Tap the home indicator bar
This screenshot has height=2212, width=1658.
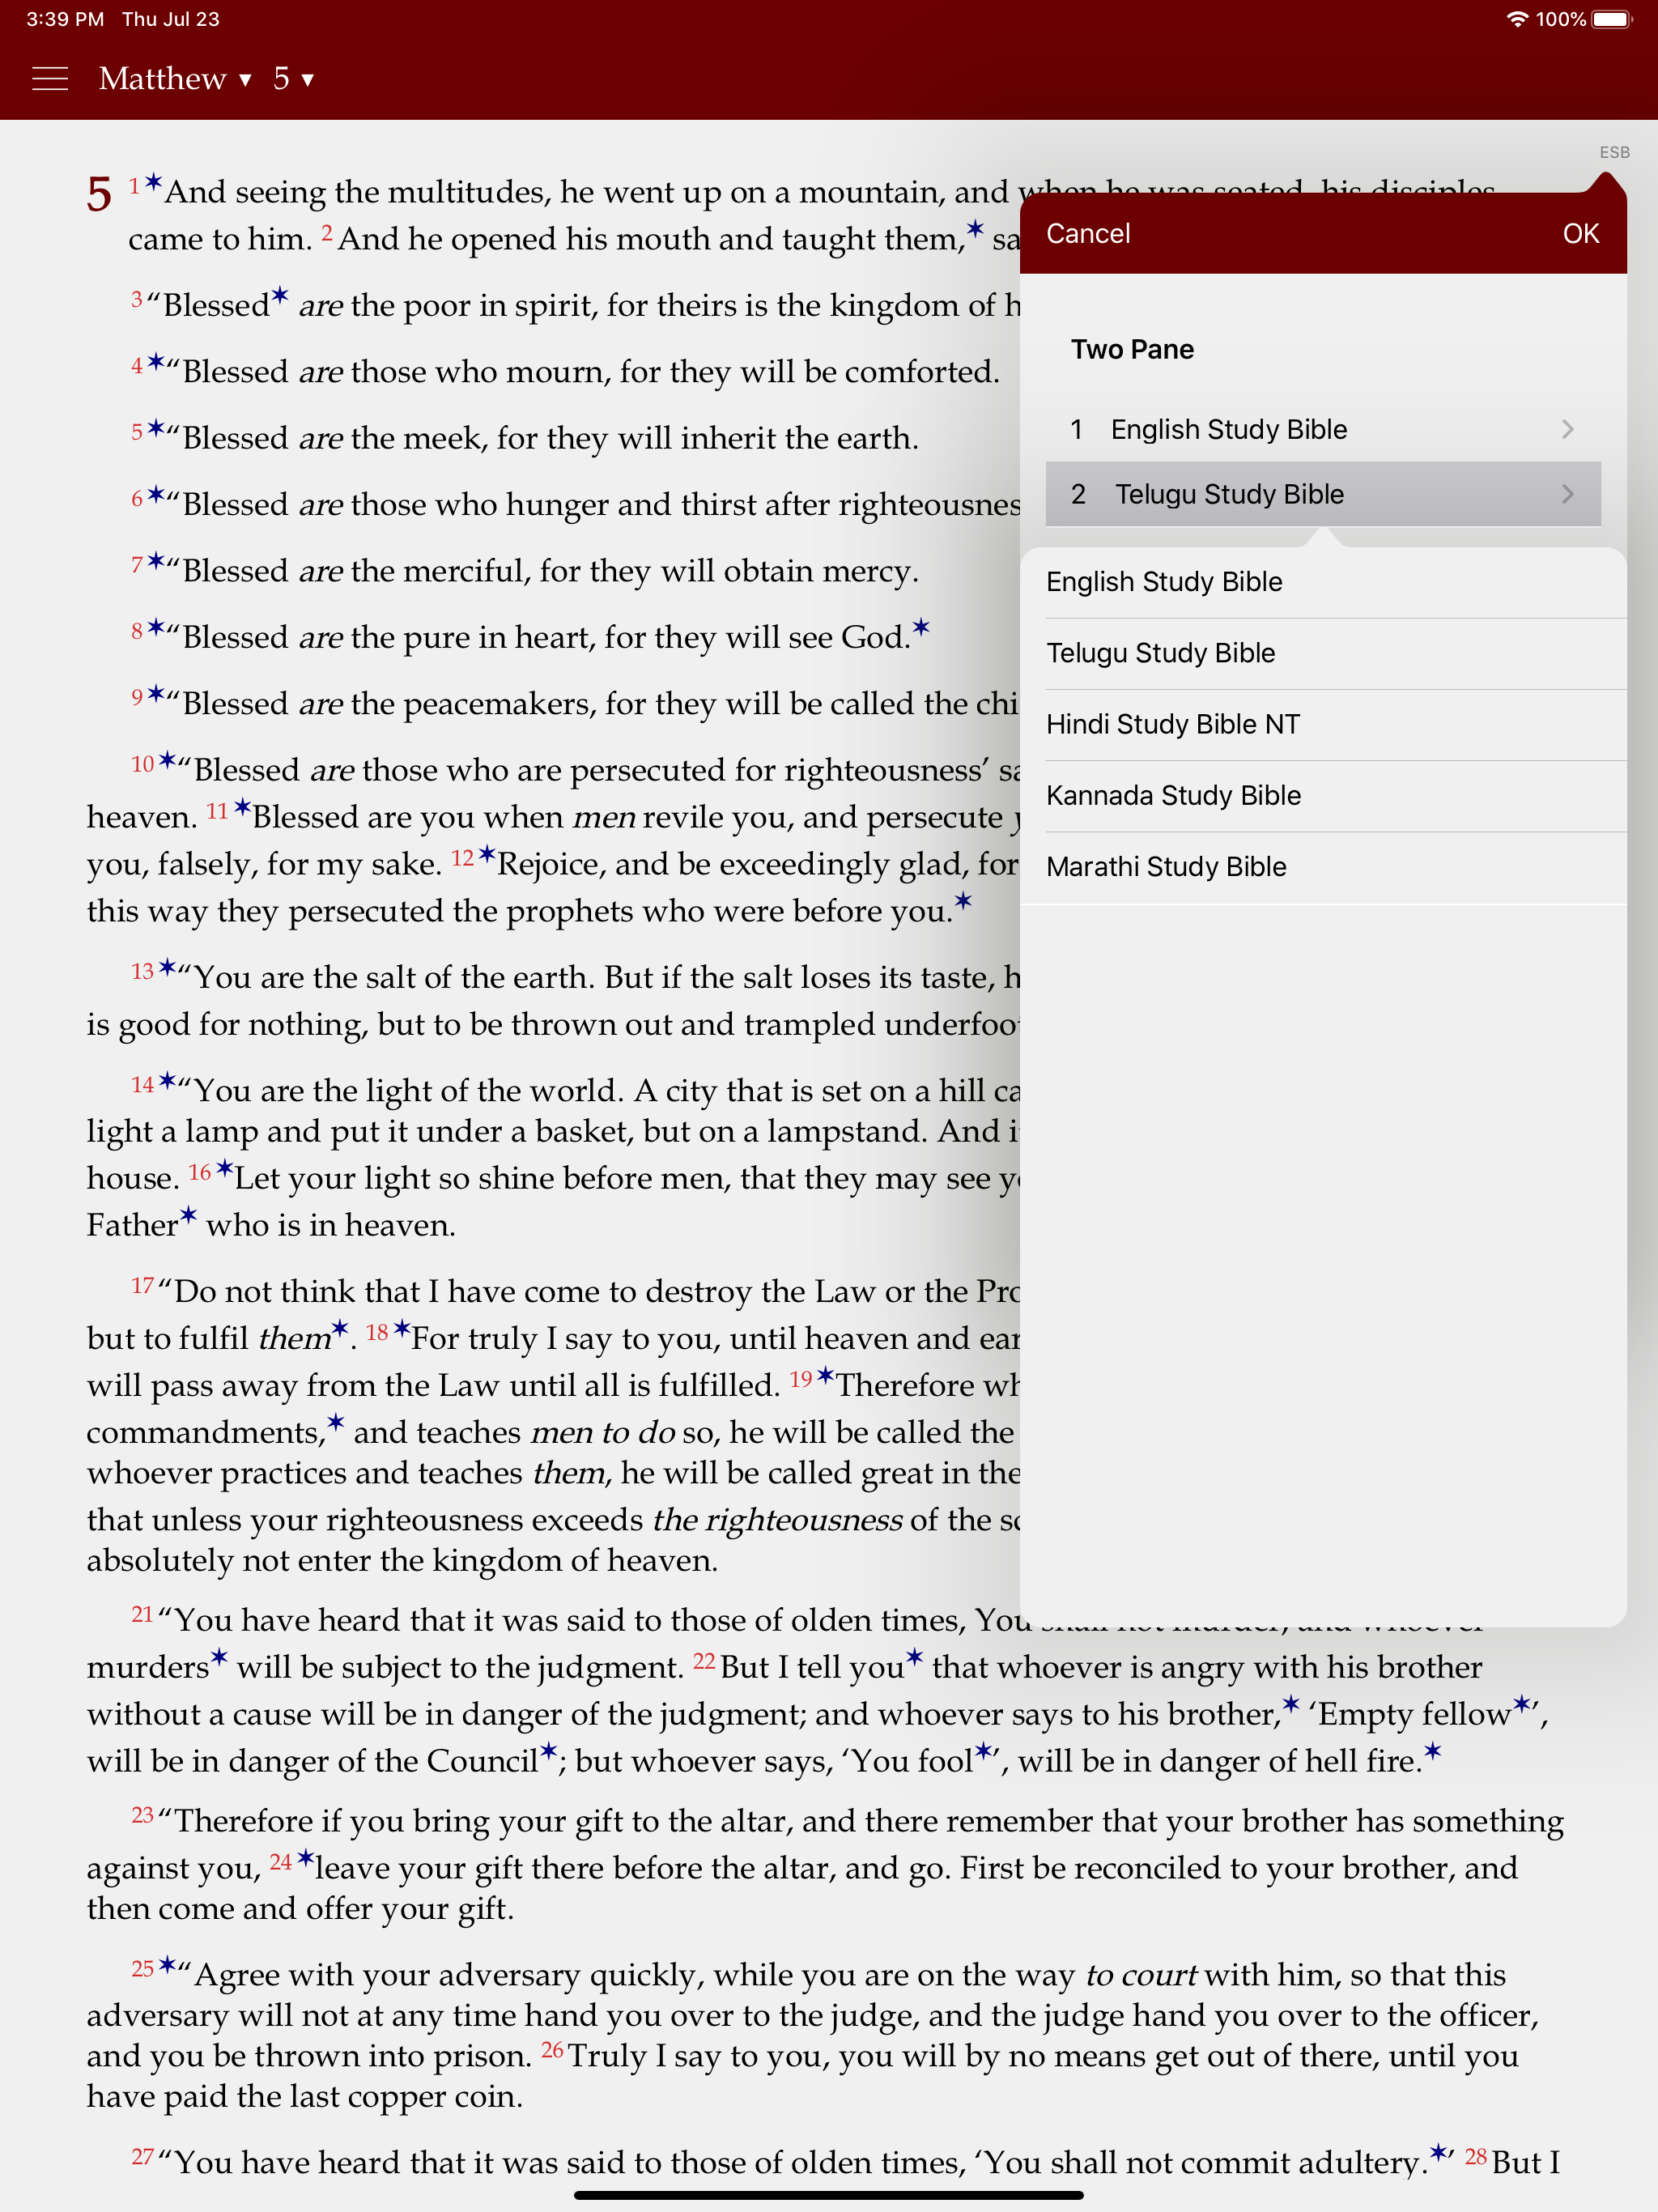pos(828,2196)
